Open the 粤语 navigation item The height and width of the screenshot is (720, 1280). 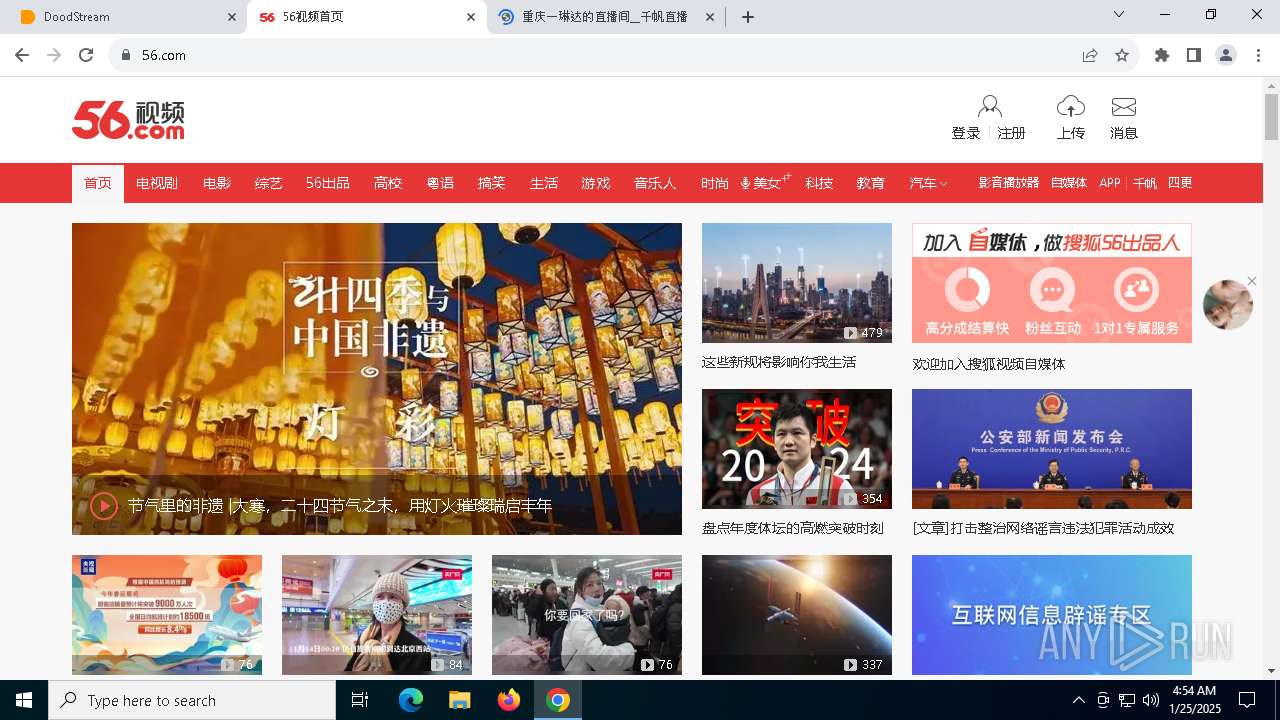pyautogui.click(x=440, y=183)
